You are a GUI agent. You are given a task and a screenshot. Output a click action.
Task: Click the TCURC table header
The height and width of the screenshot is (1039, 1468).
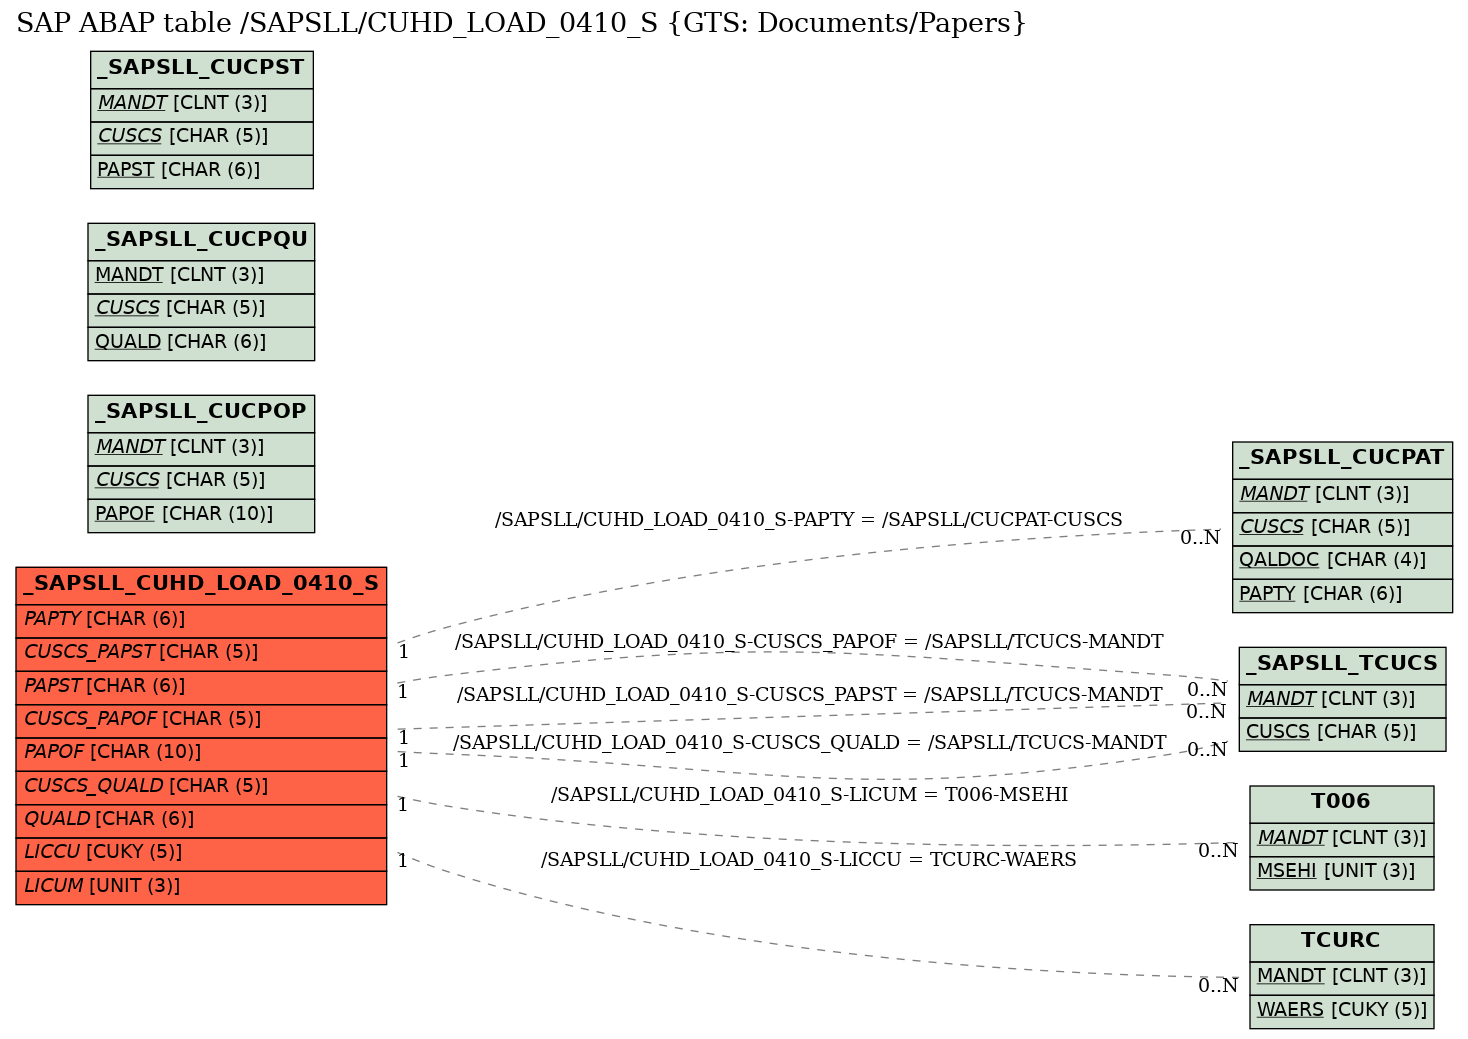[x=1341, y=942]
